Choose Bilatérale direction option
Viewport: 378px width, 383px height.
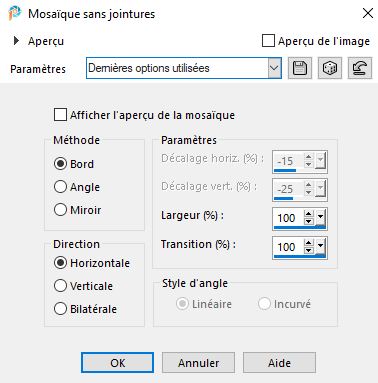point(60,309)
